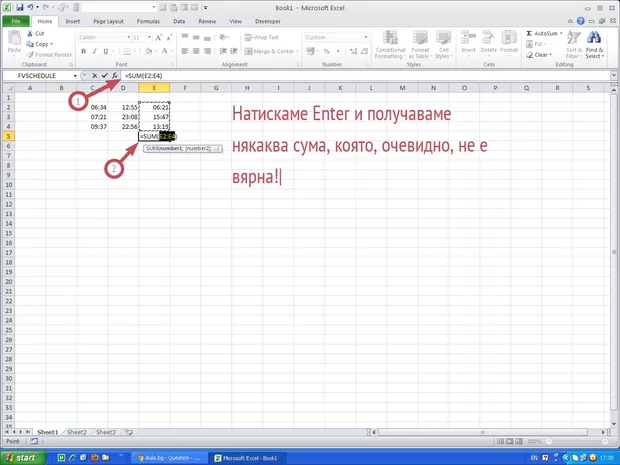Switch to Aula.bg taskbar window
Viewport: 620px width, 465px height.
(168, 458)
